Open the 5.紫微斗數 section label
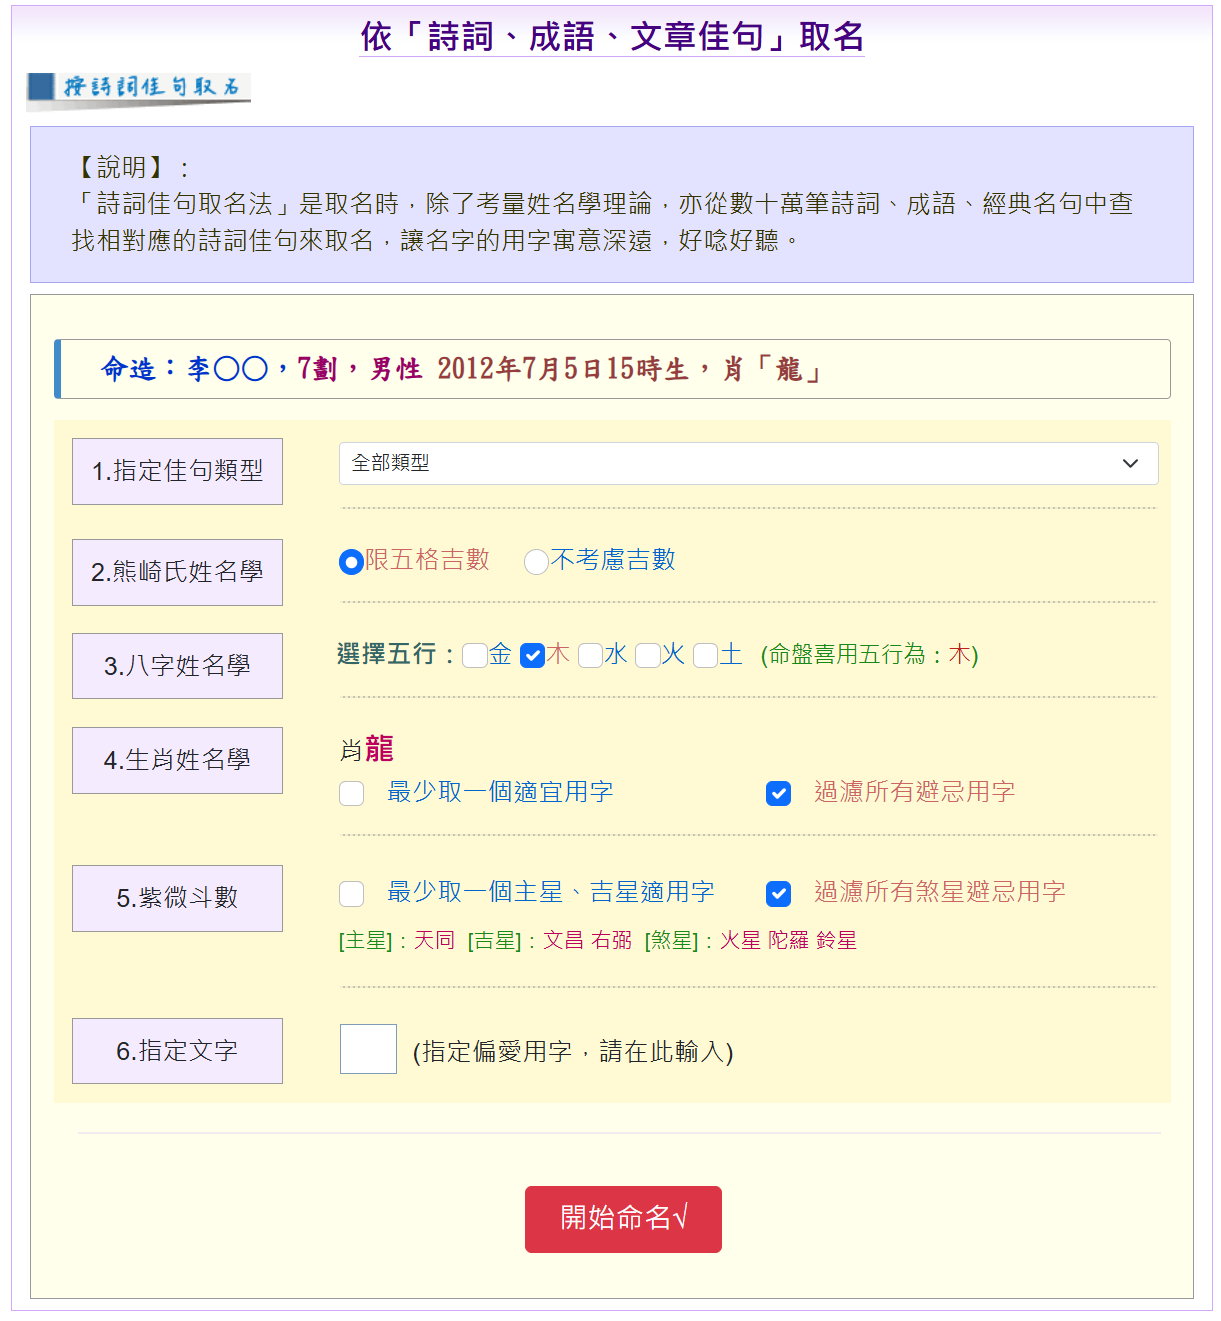This screenshot has width=1221, height=1321. pyautogui.click(x=177, y=898)
